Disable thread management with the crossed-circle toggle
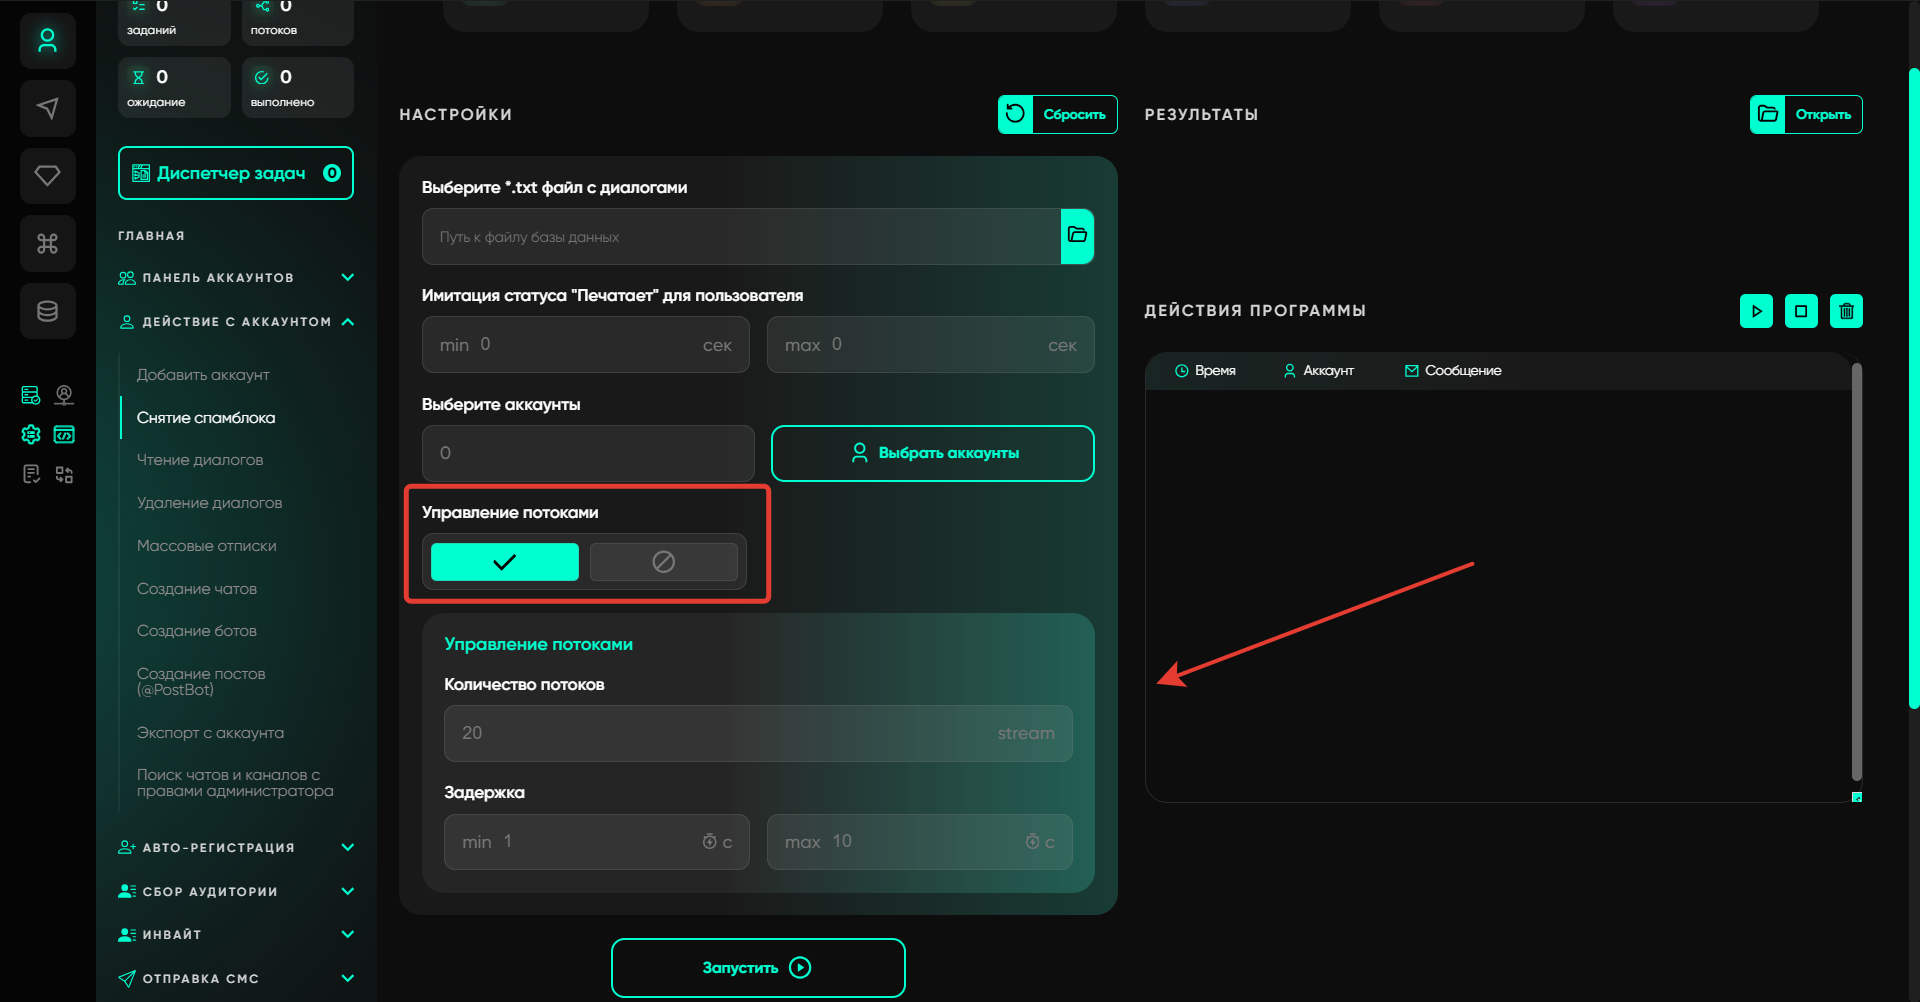Screen dimensions: 1920x1002 click(663, 562)
